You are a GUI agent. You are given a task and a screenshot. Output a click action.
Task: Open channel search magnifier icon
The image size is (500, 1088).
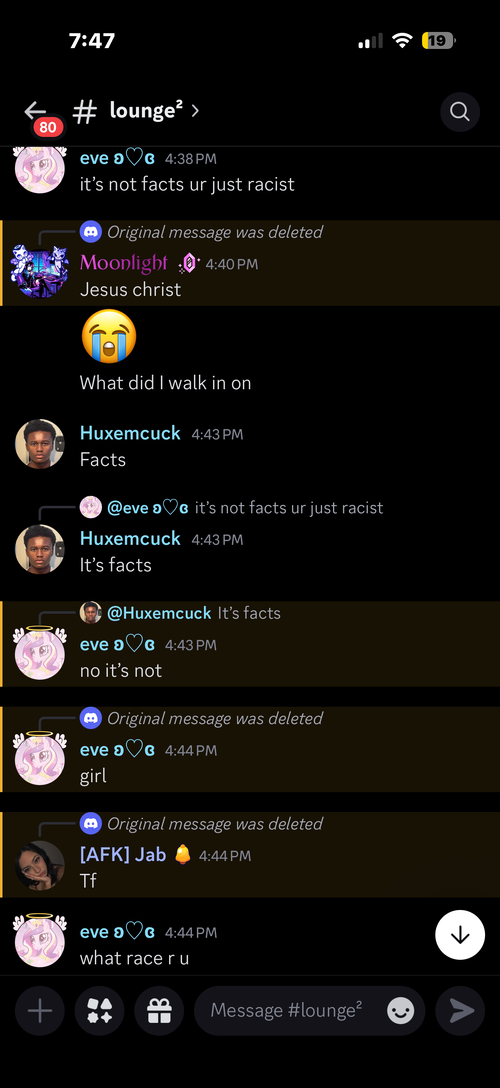460,112
